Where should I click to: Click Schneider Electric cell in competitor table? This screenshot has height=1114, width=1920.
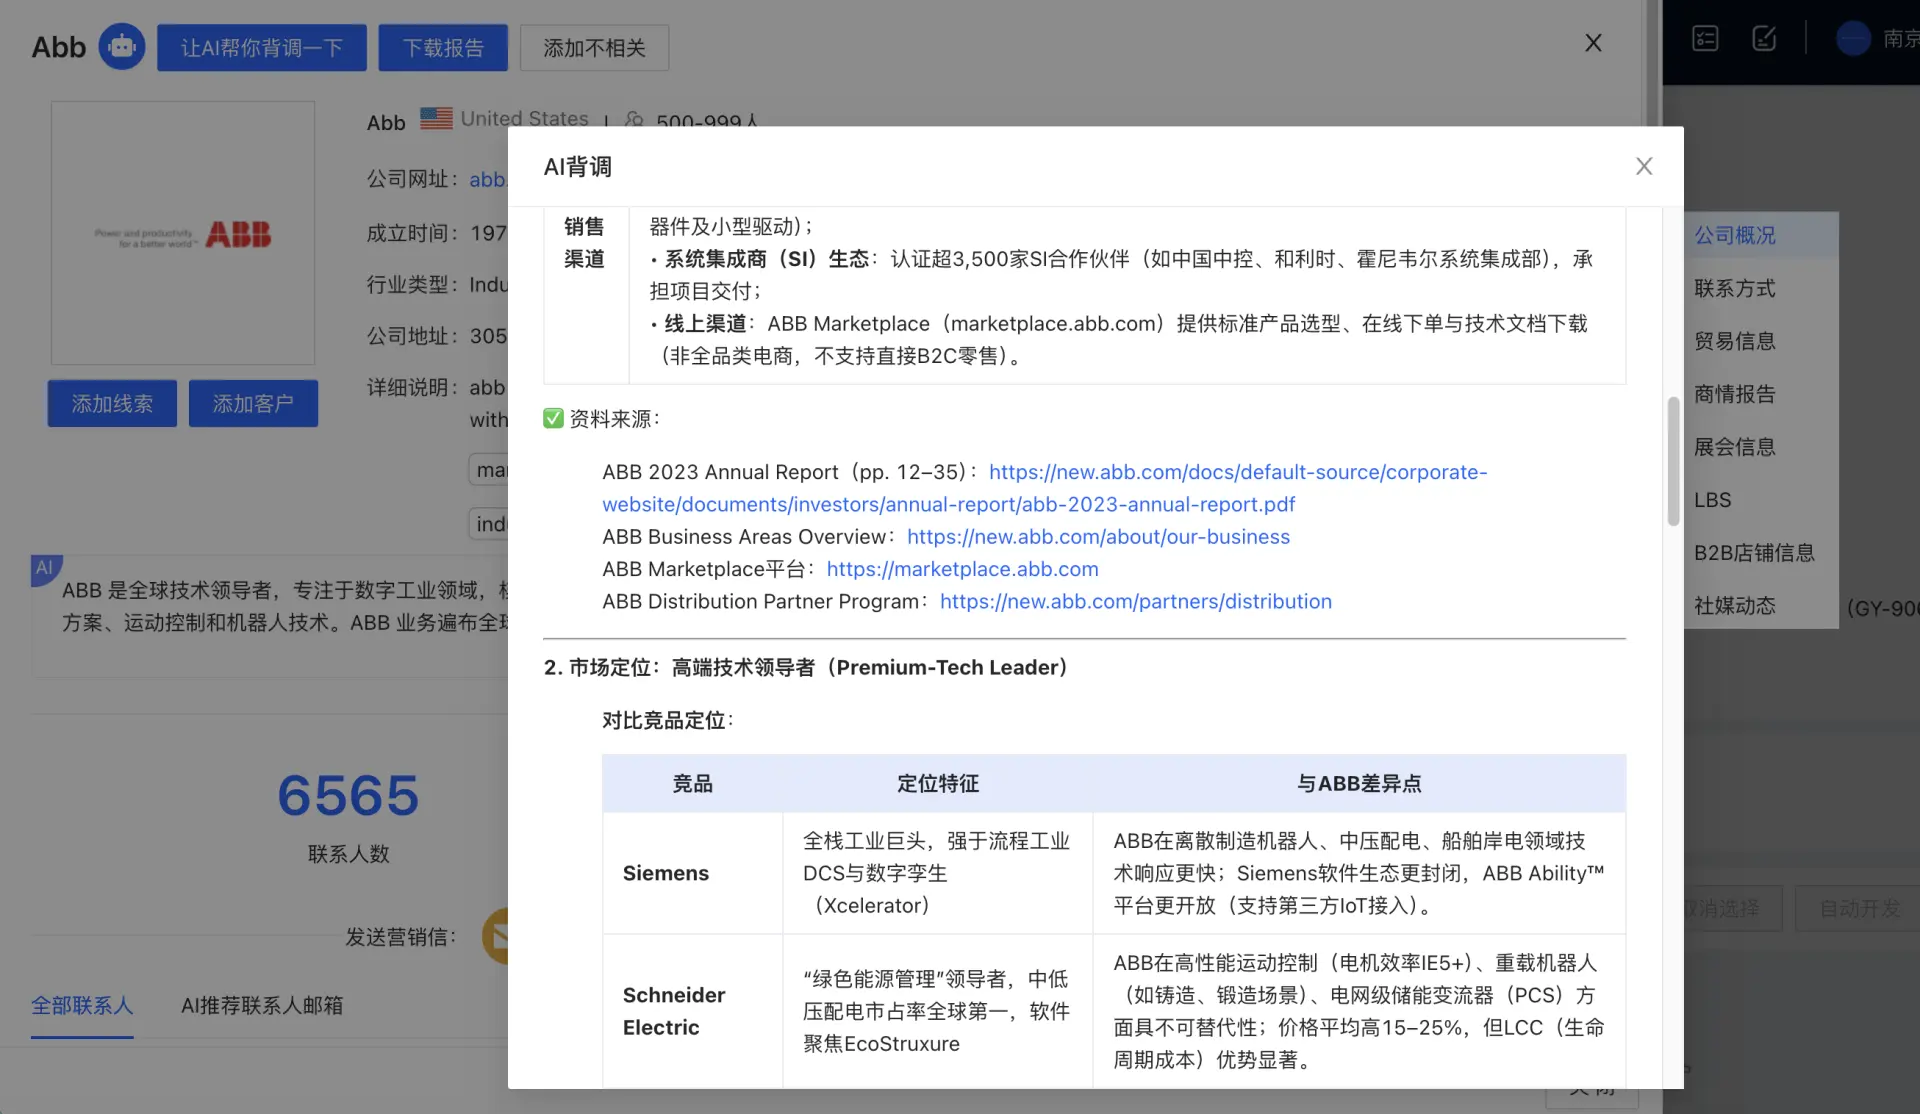tap(692, 1011)
